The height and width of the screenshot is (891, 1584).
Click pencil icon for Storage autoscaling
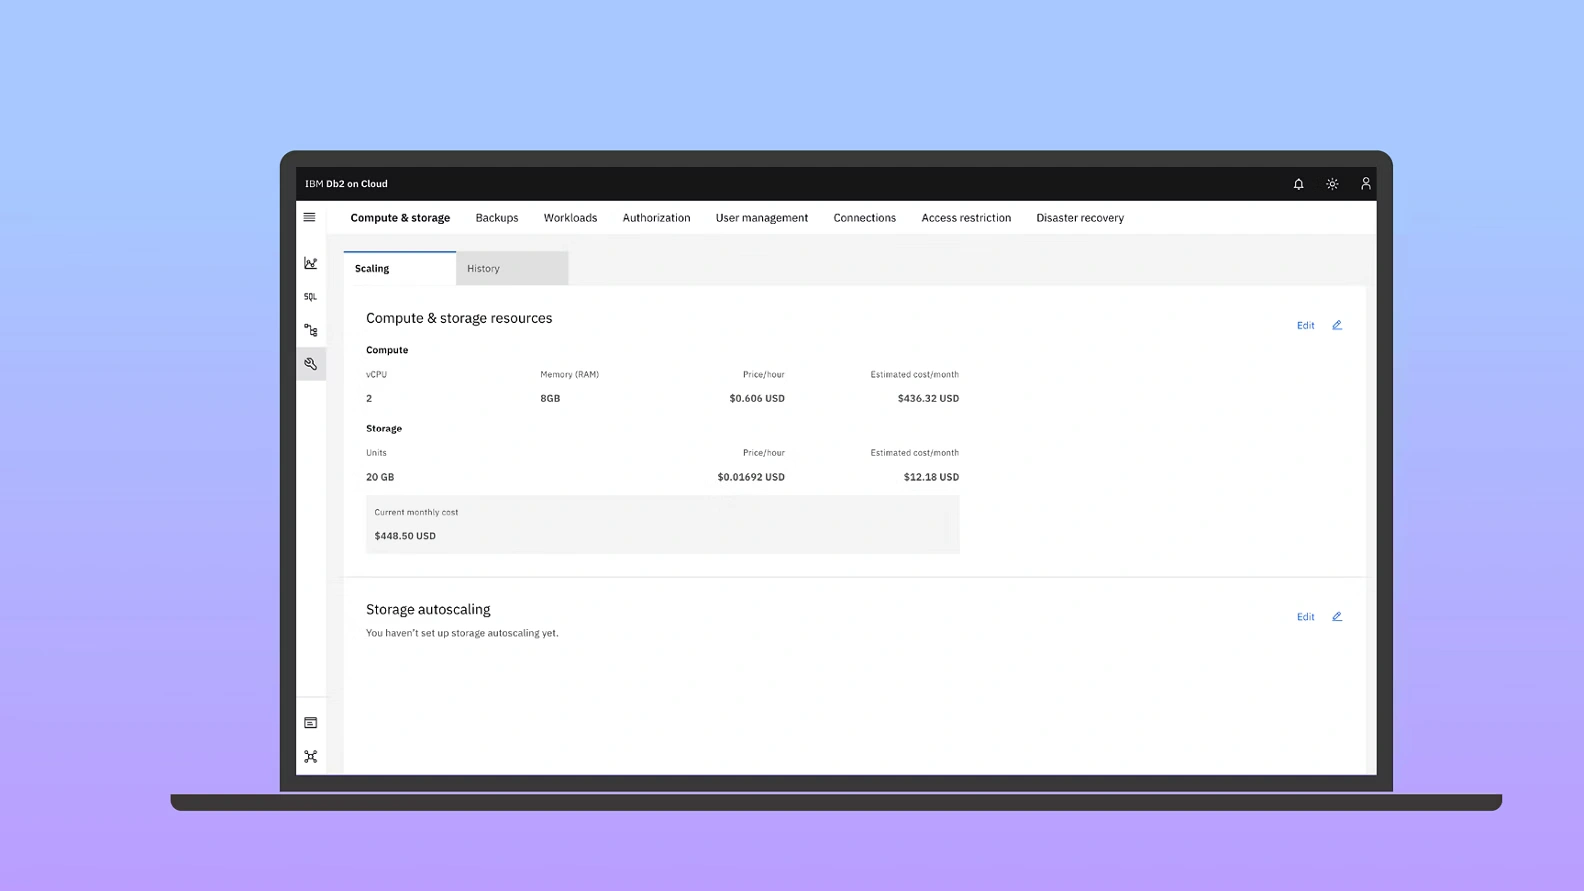point(1337,617)
